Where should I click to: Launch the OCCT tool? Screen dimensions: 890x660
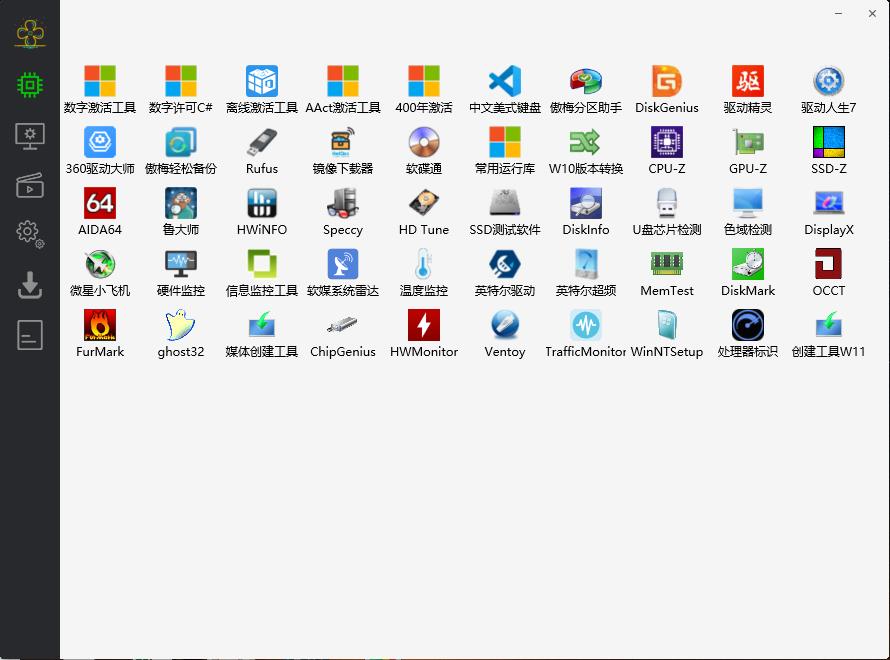(828, 265)
